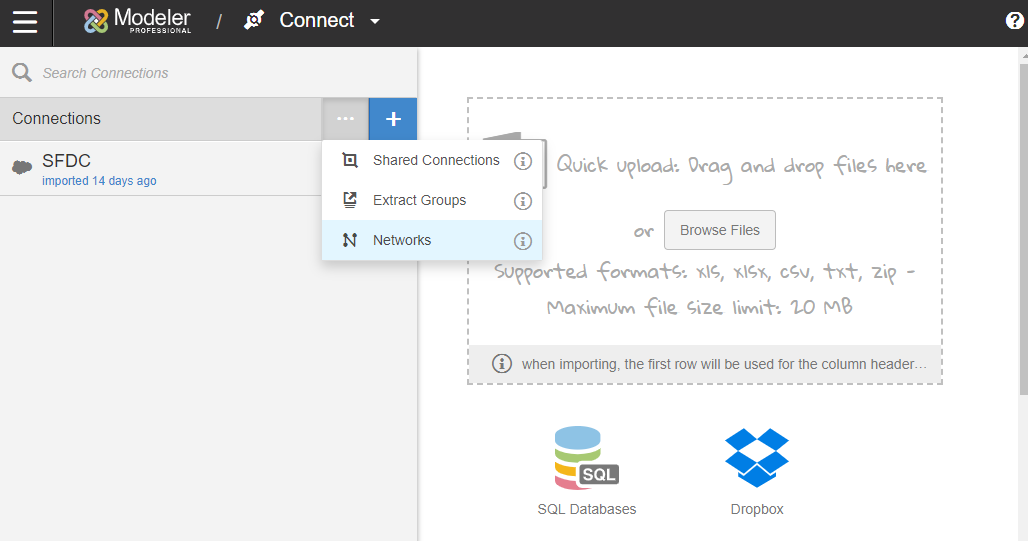
Task: Choose Networks menu item
Action: pos(402,240)
